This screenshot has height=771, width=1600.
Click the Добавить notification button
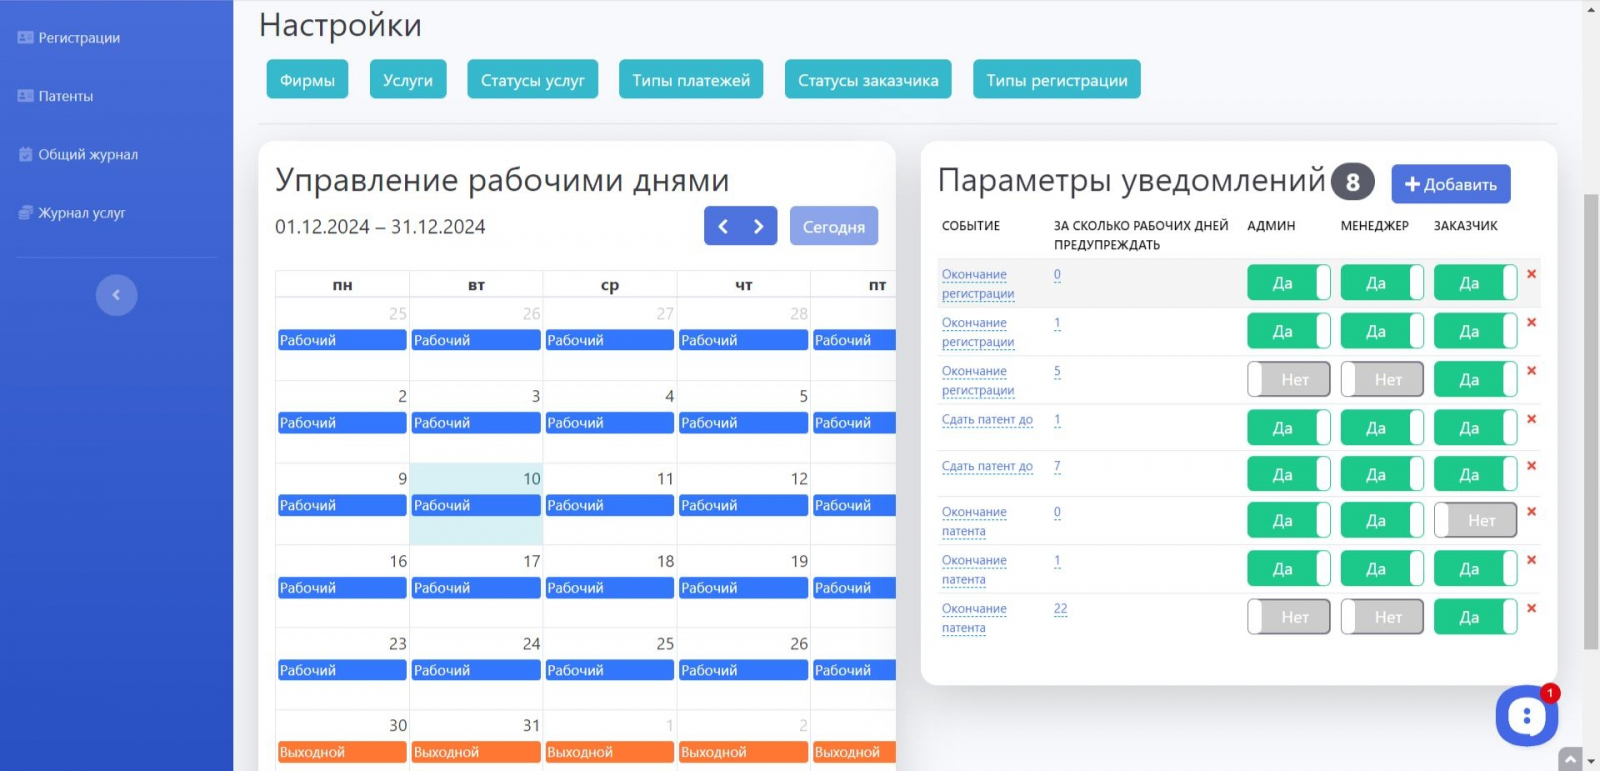click(1451, 184)
